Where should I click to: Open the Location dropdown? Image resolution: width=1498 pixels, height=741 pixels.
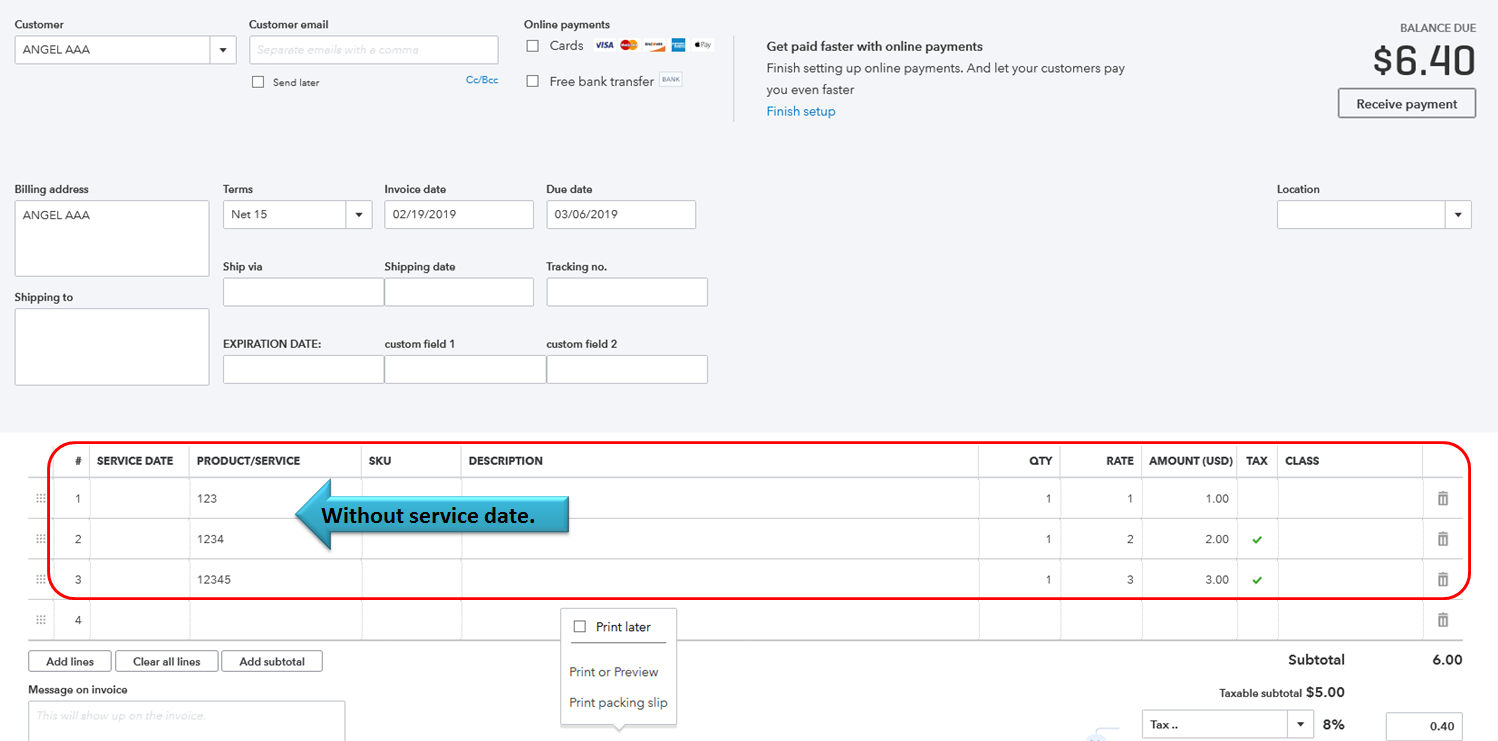point(1458,215)
